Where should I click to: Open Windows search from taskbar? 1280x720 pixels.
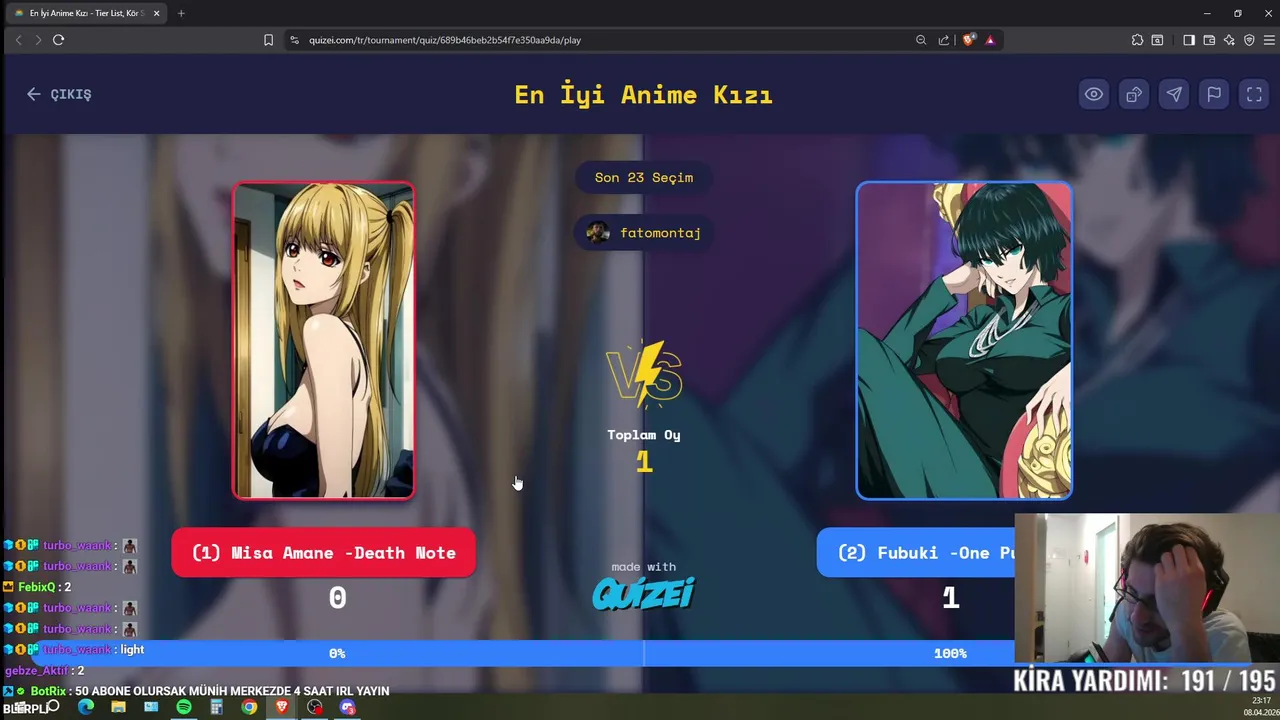[53, 707]
